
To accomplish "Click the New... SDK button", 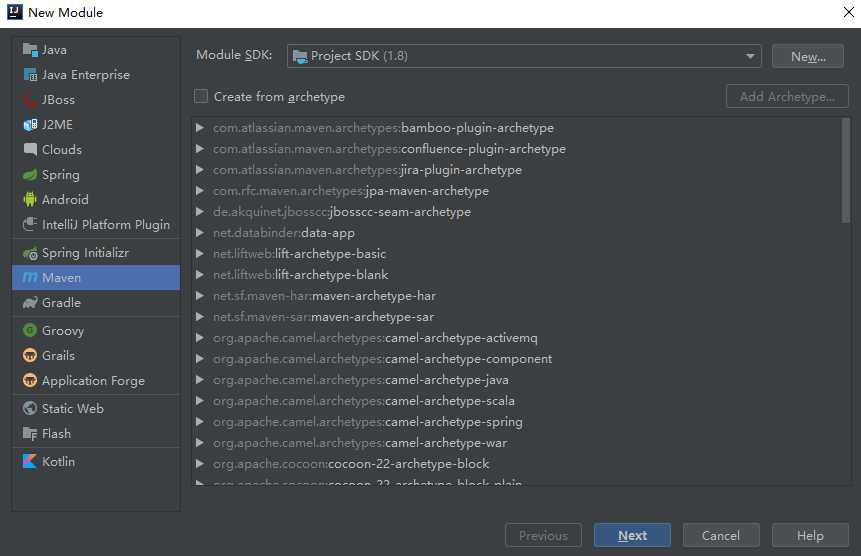I will point(808,57).
